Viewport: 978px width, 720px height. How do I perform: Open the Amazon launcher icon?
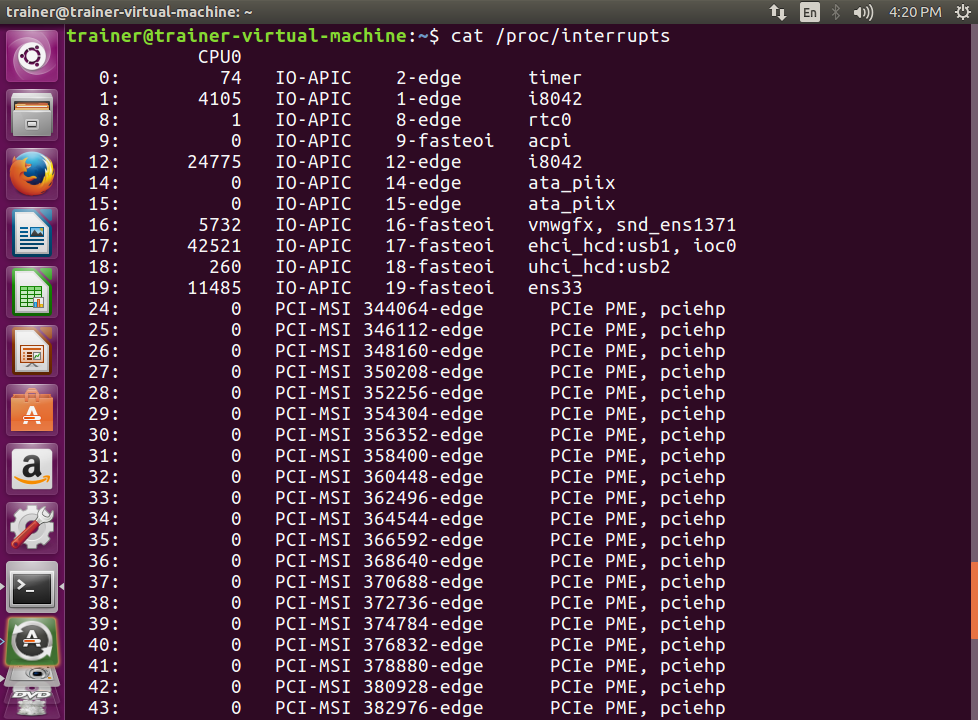click(x=32, y=469)
